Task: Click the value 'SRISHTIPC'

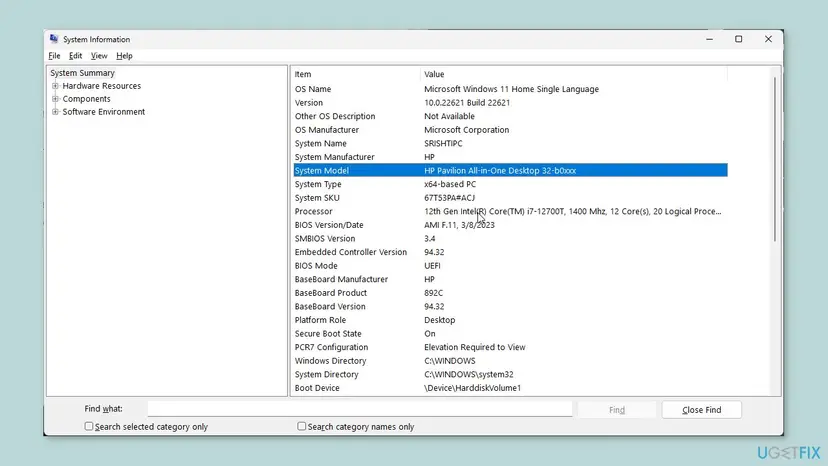Action: click(x=443, y=143)
